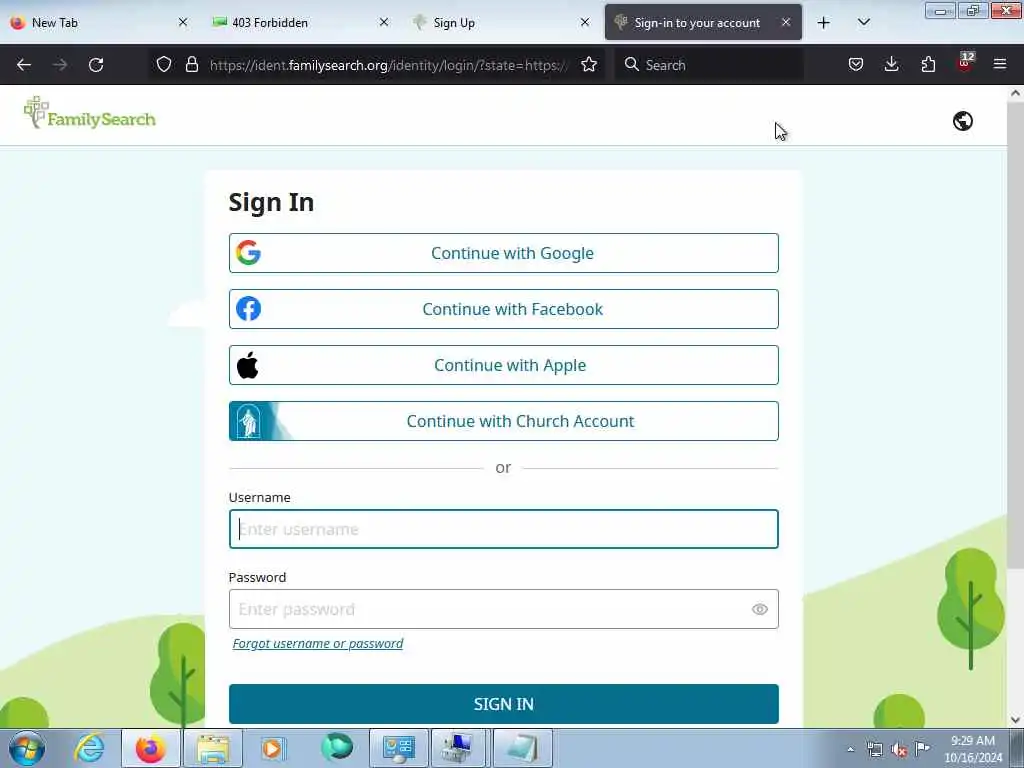
Task: Open Windows Explorer folder in taskbar
Action: (x=213, y=748)
